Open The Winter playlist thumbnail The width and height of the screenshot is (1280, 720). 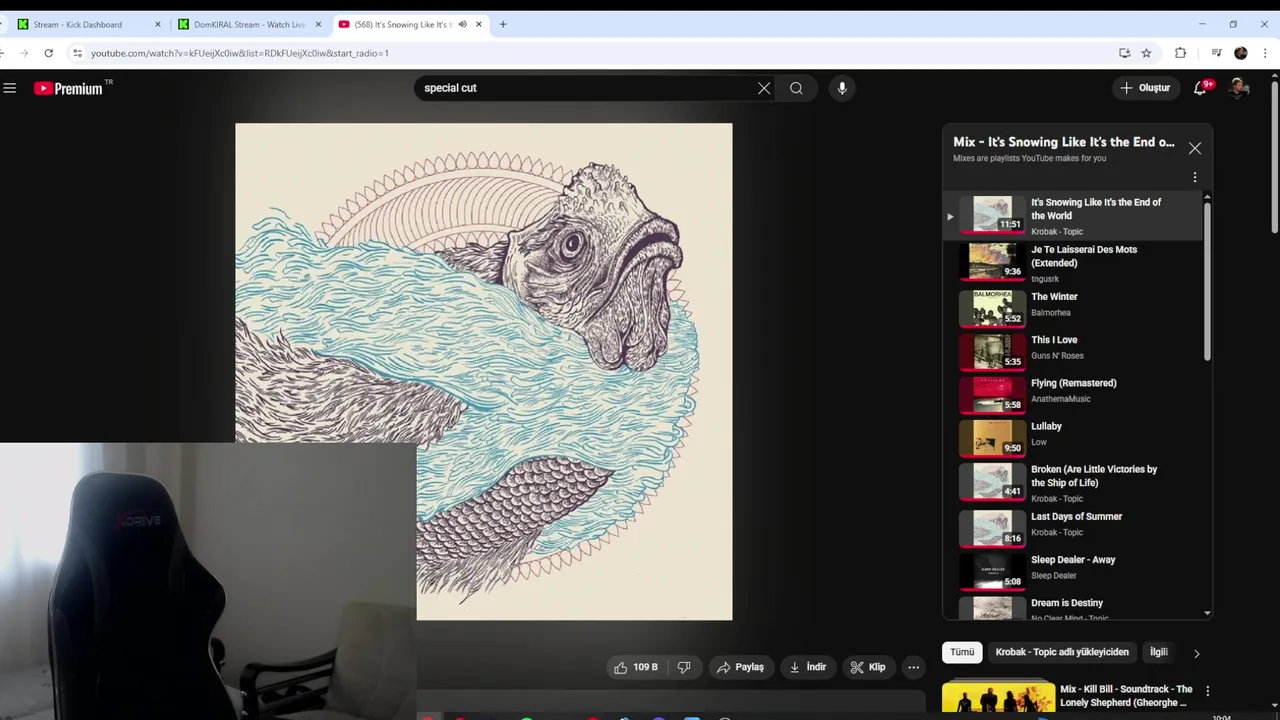[x=992, y=308]
